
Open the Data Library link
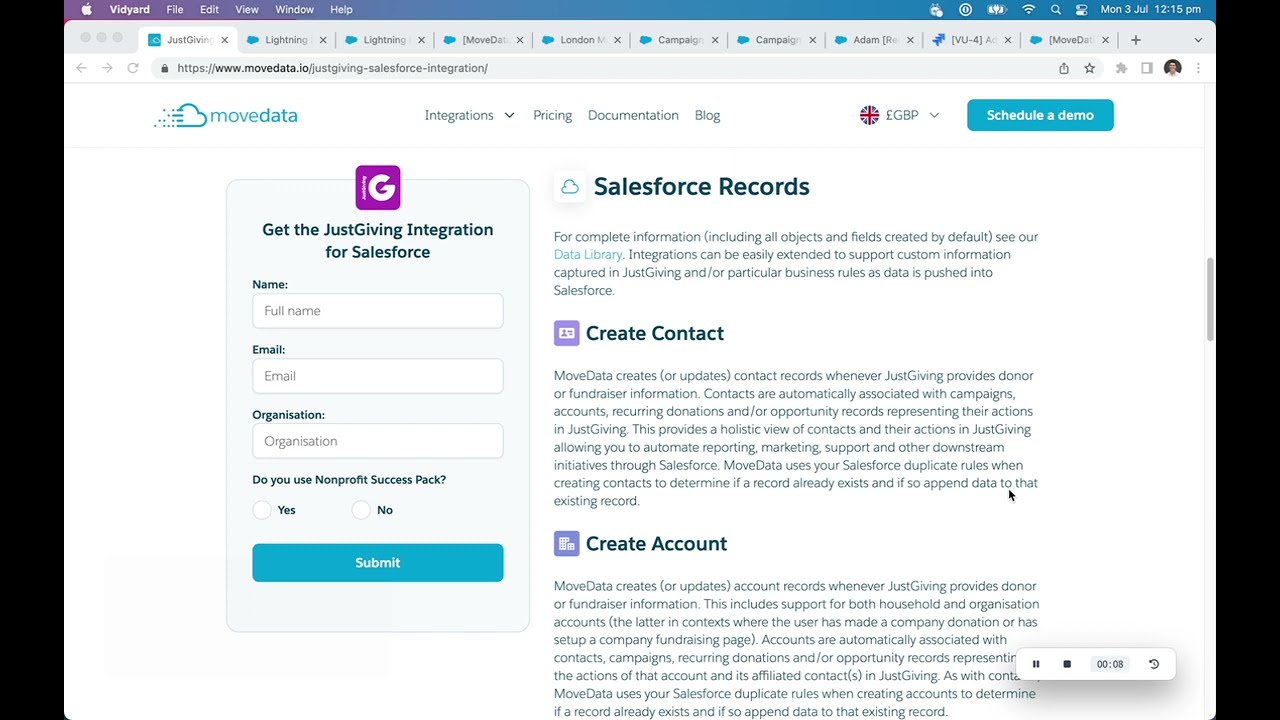click(588, 254)
